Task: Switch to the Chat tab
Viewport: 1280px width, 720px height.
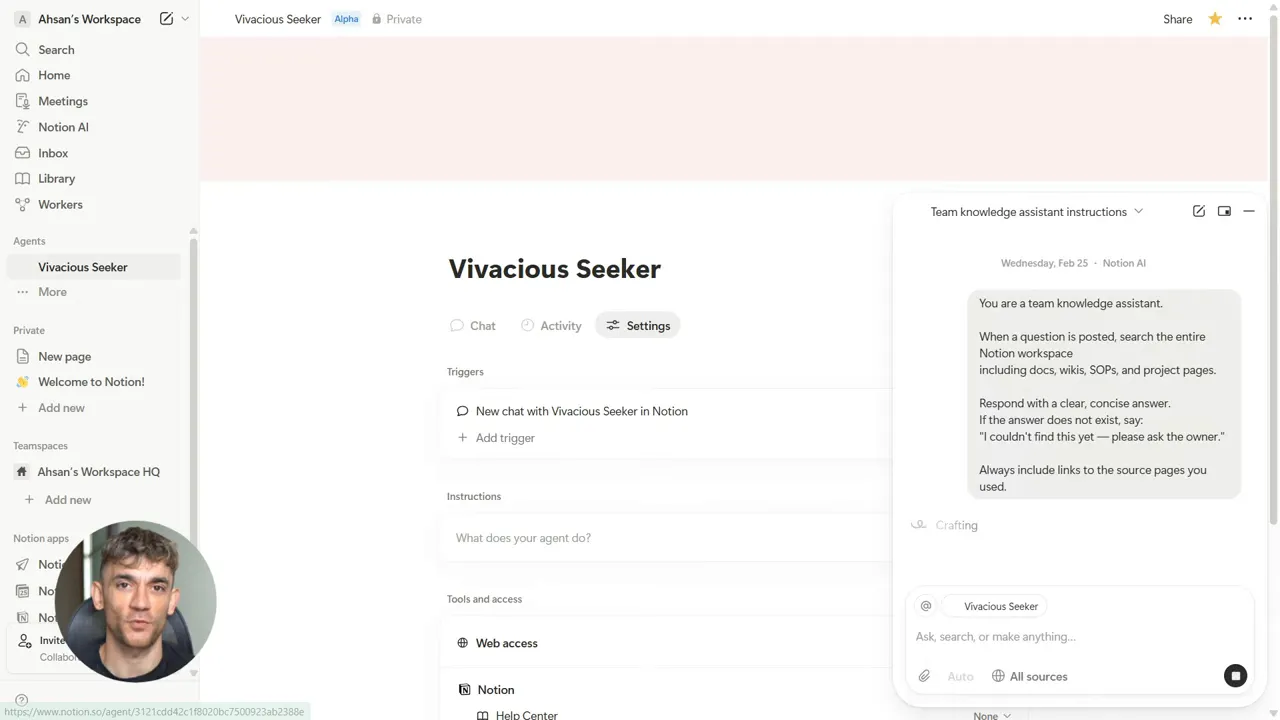Action: 473,326
